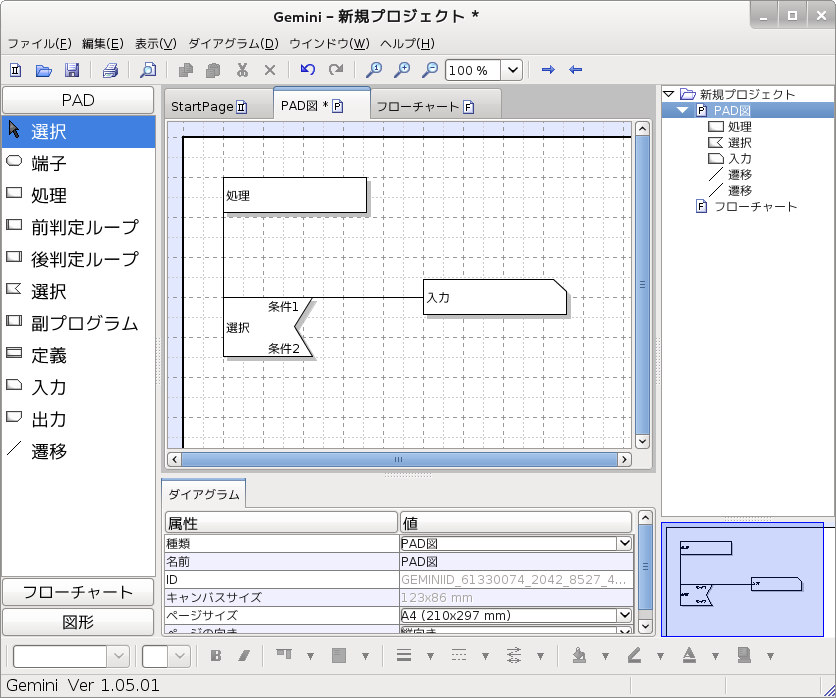This screenshot has height=698, width=836.
Task: Collapse the PAD図 tree node
Action: point(682,110)
